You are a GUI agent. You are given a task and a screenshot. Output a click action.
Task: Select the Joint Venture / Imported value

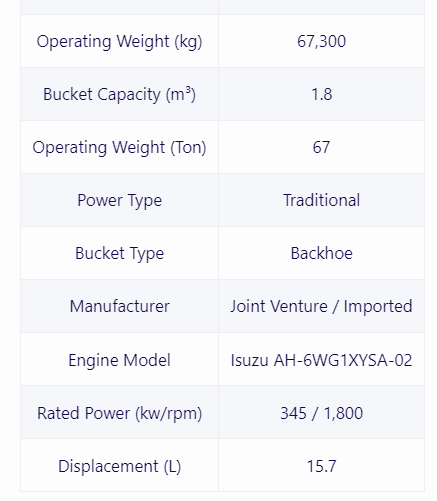pyautogui.click(x=321, y=306)
